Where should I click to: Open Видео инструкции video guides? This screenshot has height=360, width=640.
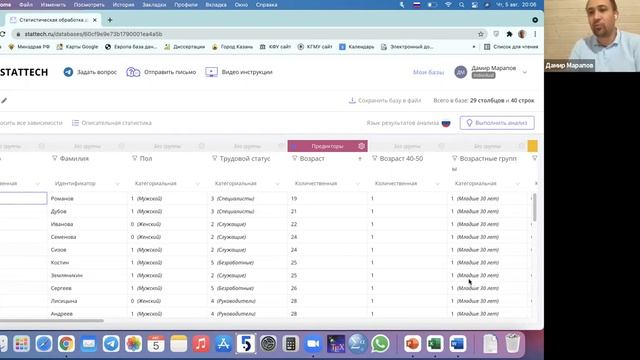239,72
